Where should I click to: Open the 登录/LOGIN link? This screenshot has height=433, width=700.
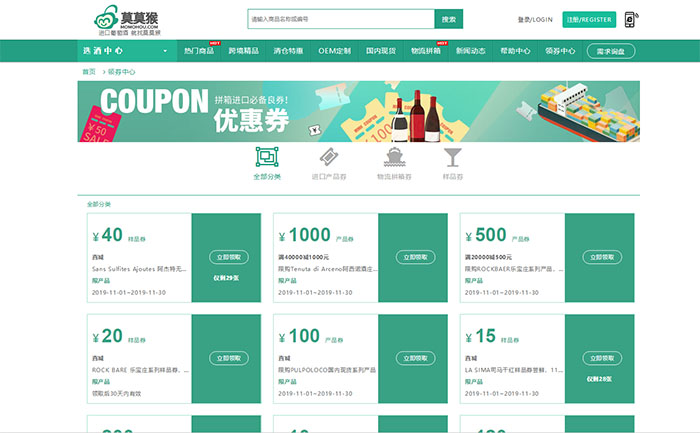535,19
